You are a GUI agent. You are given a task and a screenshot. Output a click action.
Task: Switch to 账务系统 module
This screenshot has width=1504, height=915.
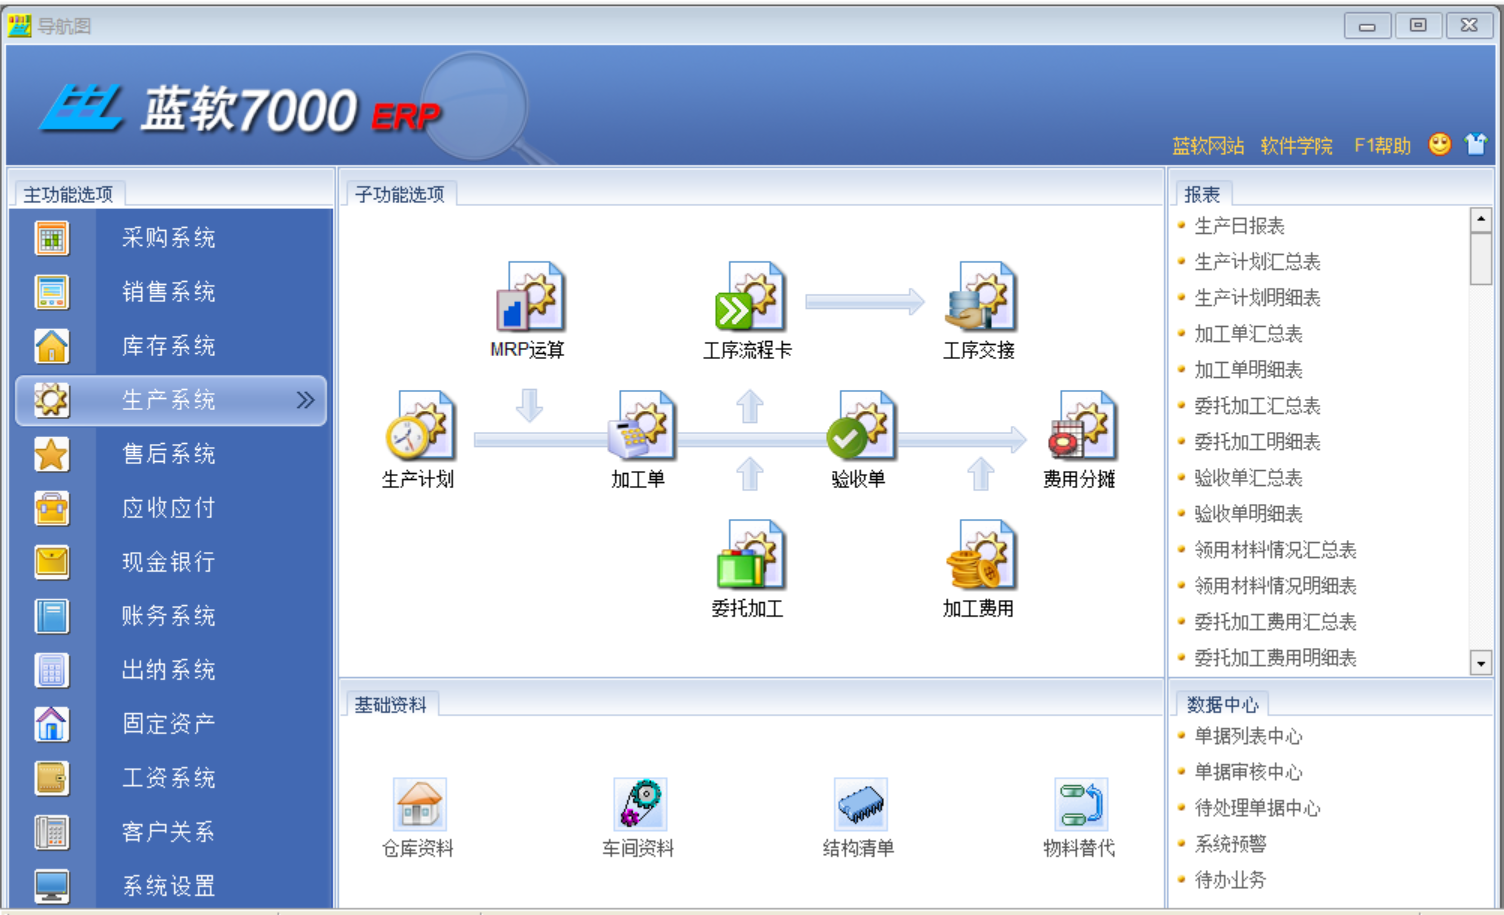pos(168,616)
